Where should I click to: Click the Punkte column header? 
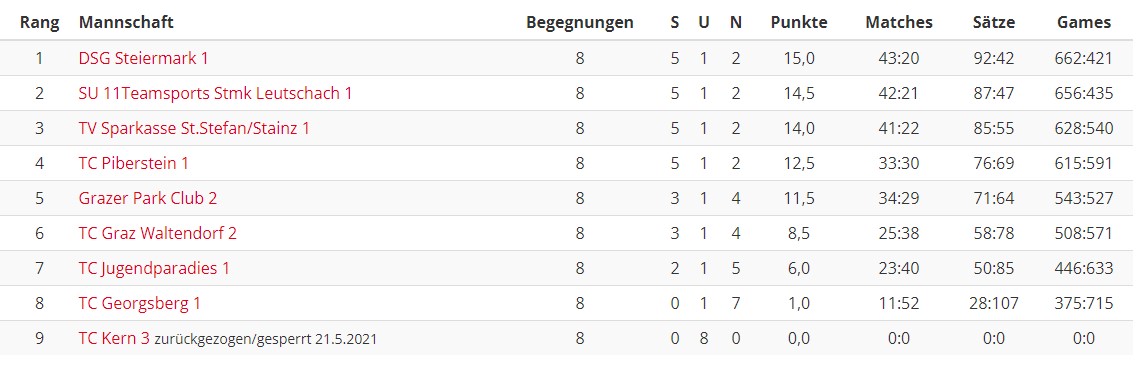point(799,23)
